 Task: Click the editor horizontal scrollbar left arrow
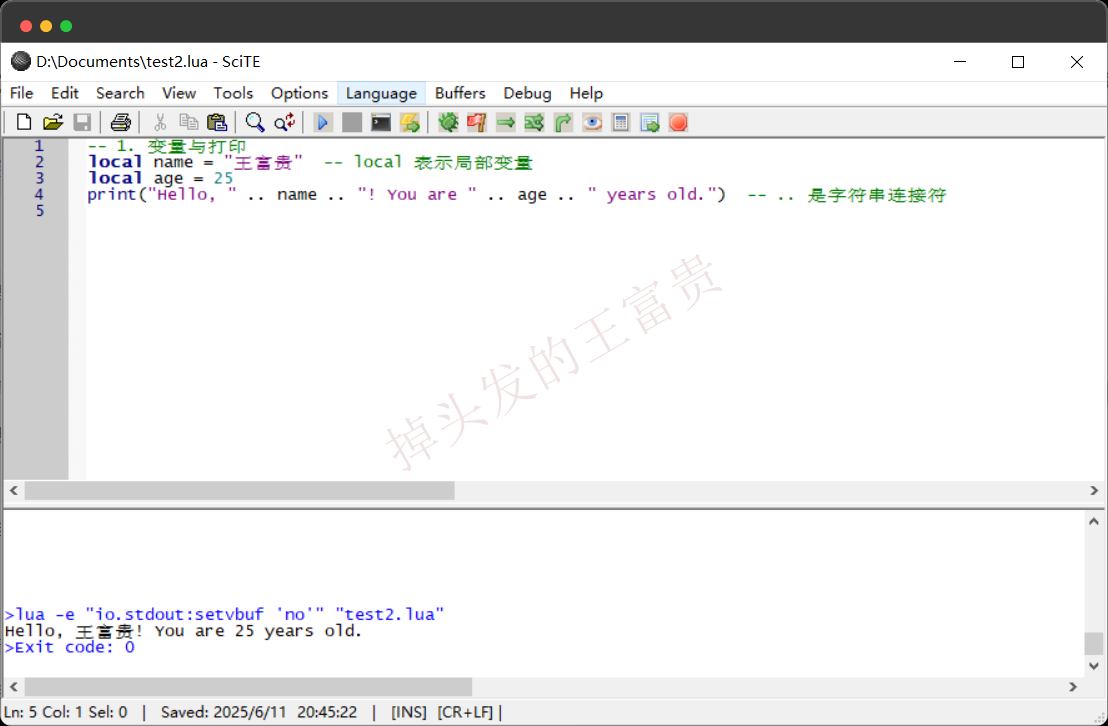tap(14, 491)
